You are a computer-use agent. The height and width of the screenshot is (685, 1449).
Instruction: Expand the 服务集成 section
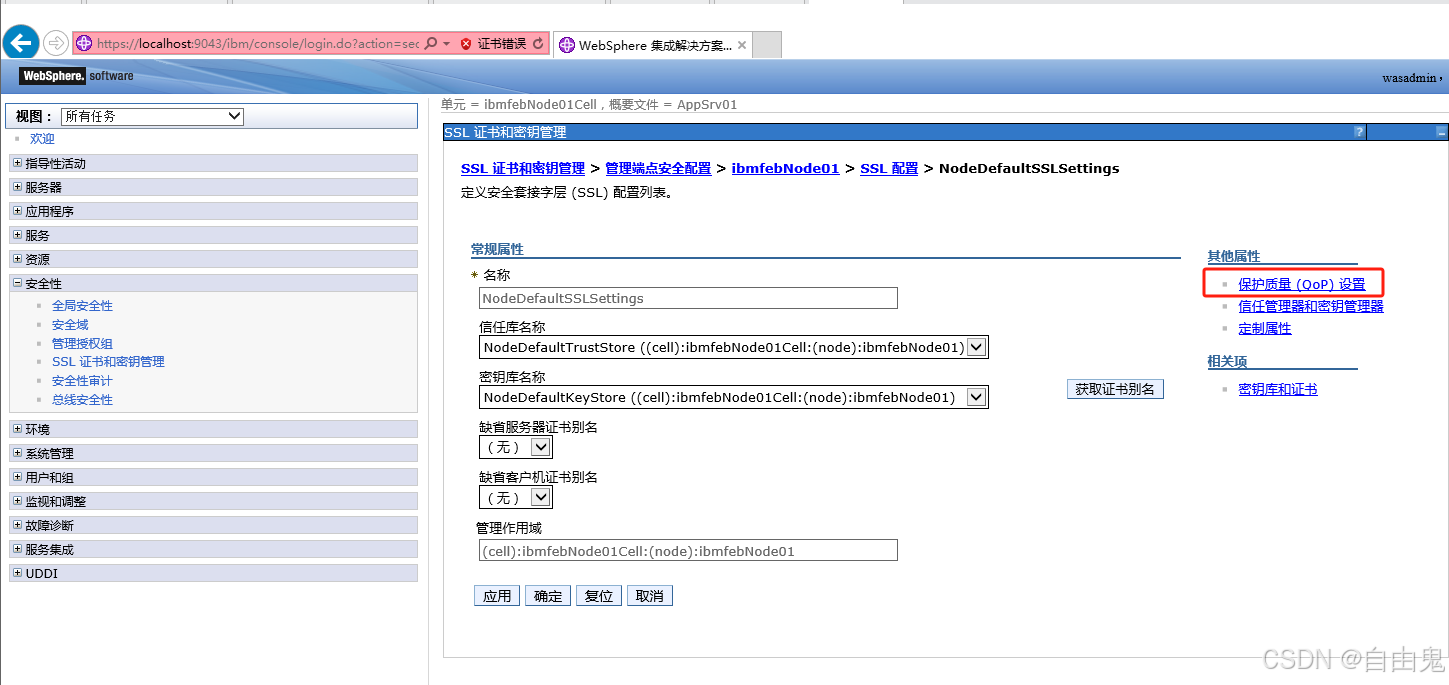pyautogui.click(x=17, y=549)
